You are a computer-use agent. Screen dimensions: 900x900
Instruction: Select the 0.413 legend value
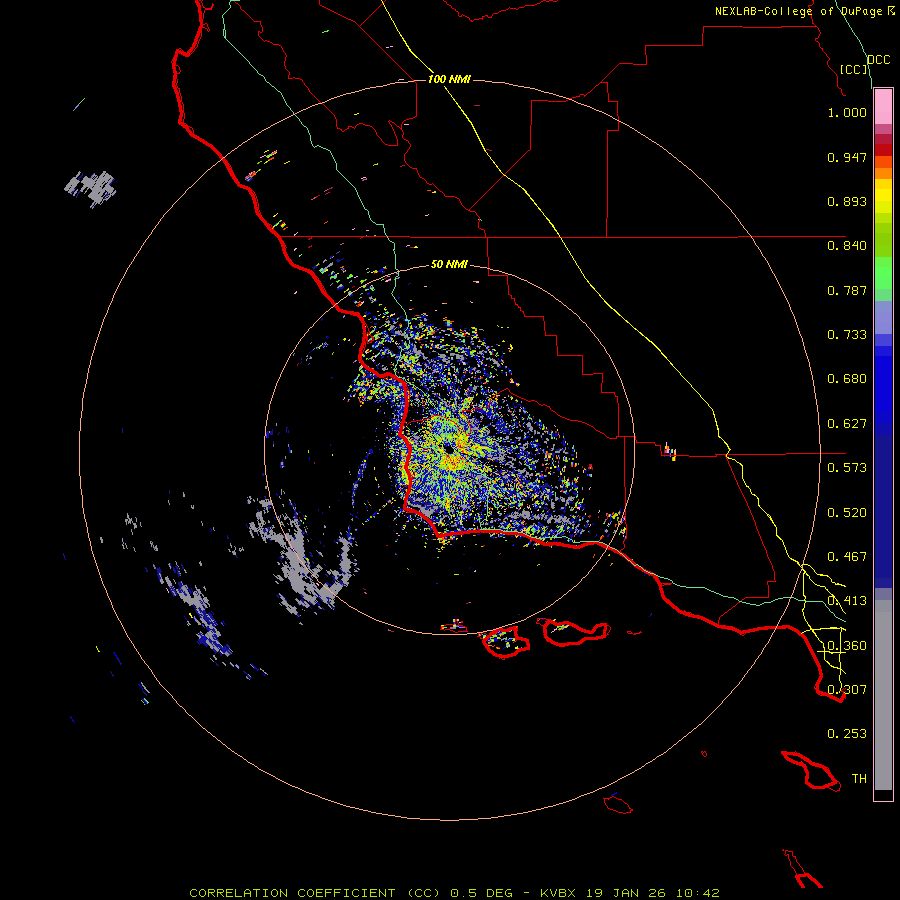847,601
